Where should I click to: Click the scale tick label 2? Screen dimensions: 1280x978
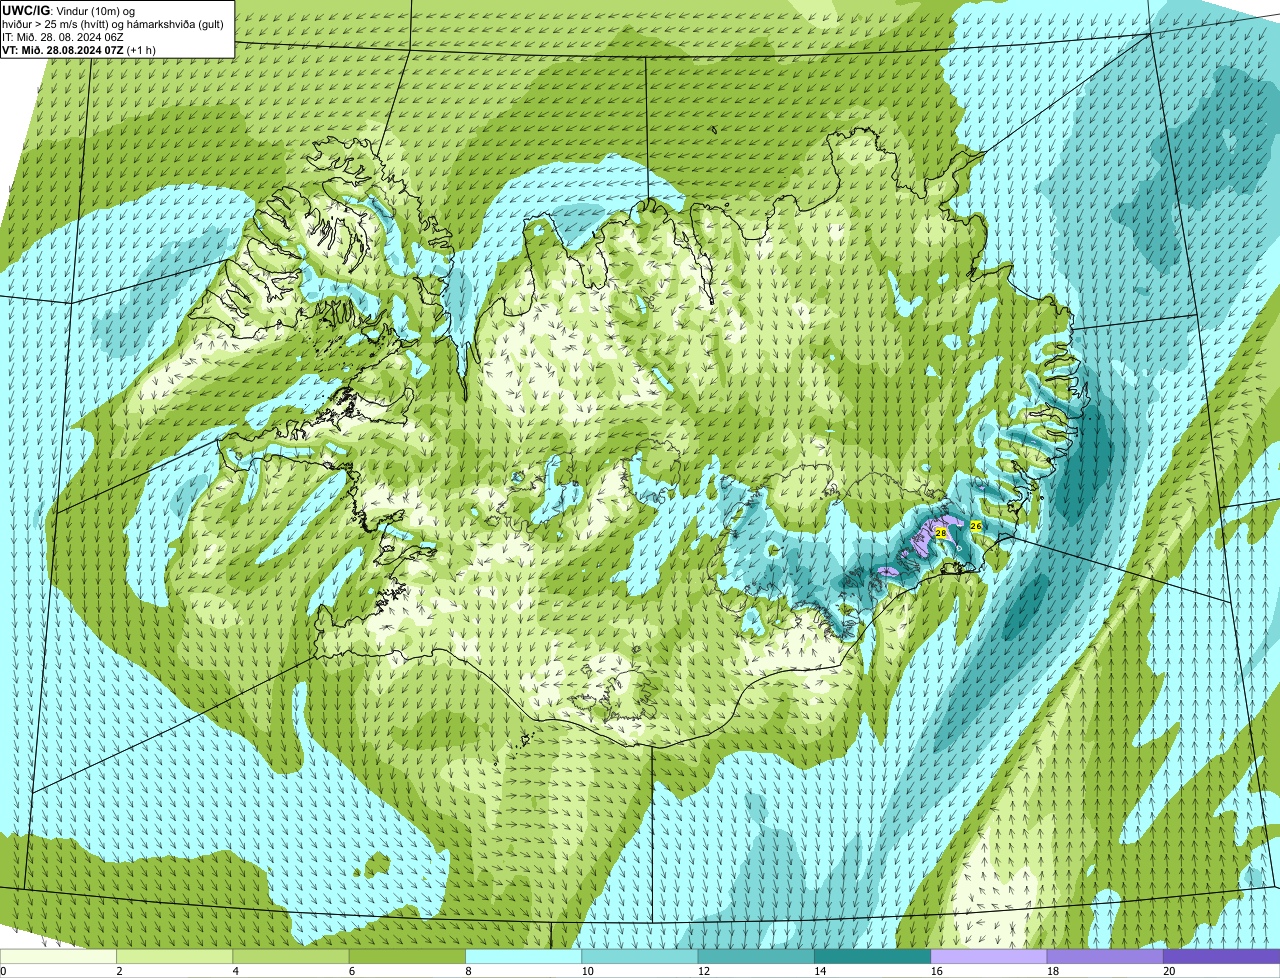(118, 971)
